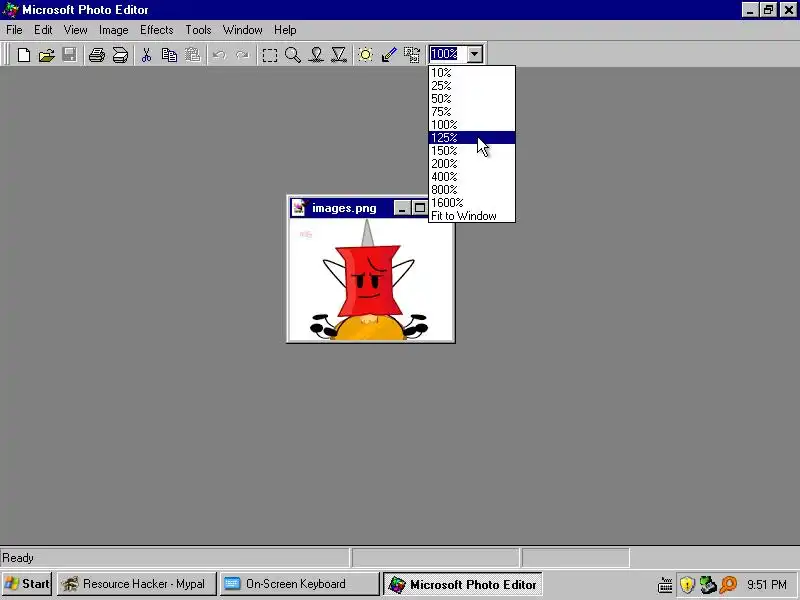This screenshot has height=600, width=800.
Task: Select the Sharpen tool icon
Action: pos(339,55)
